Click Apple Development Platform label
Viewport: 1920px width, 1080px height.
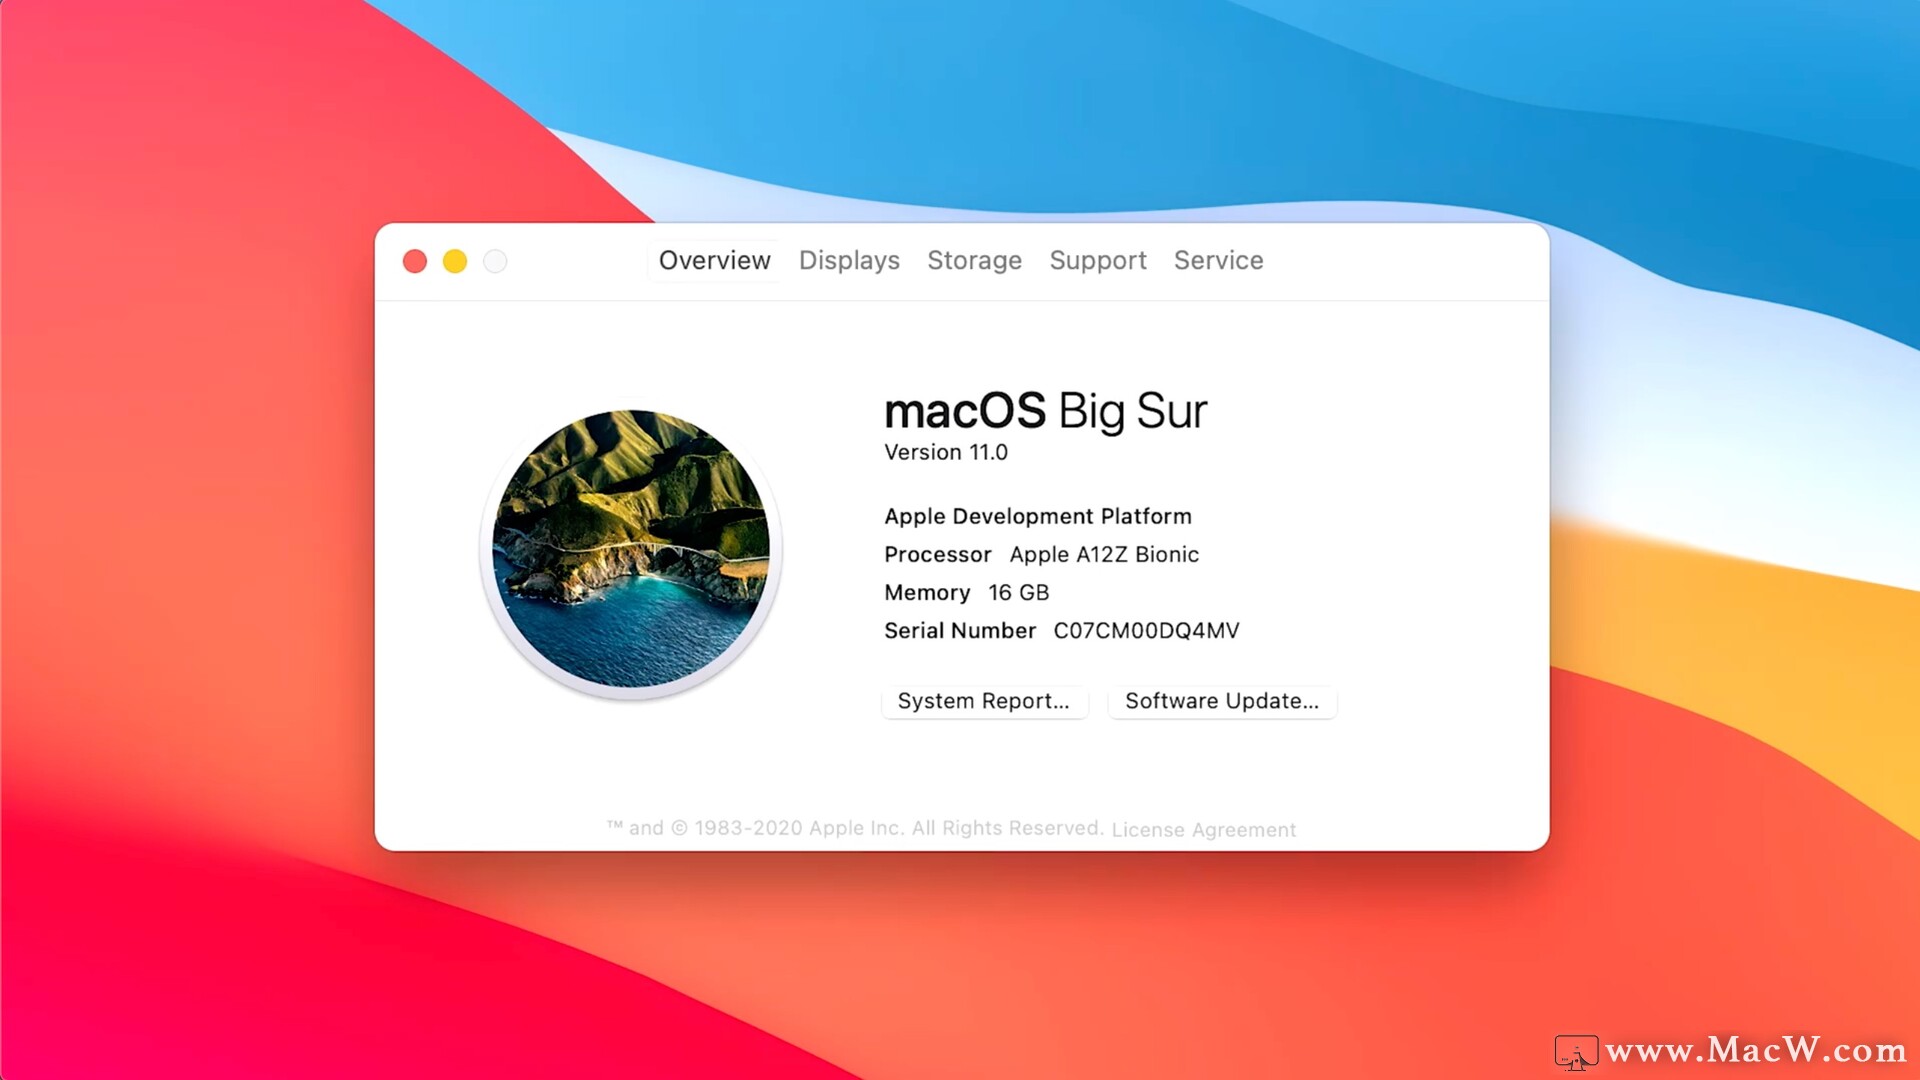point(1038,516)
